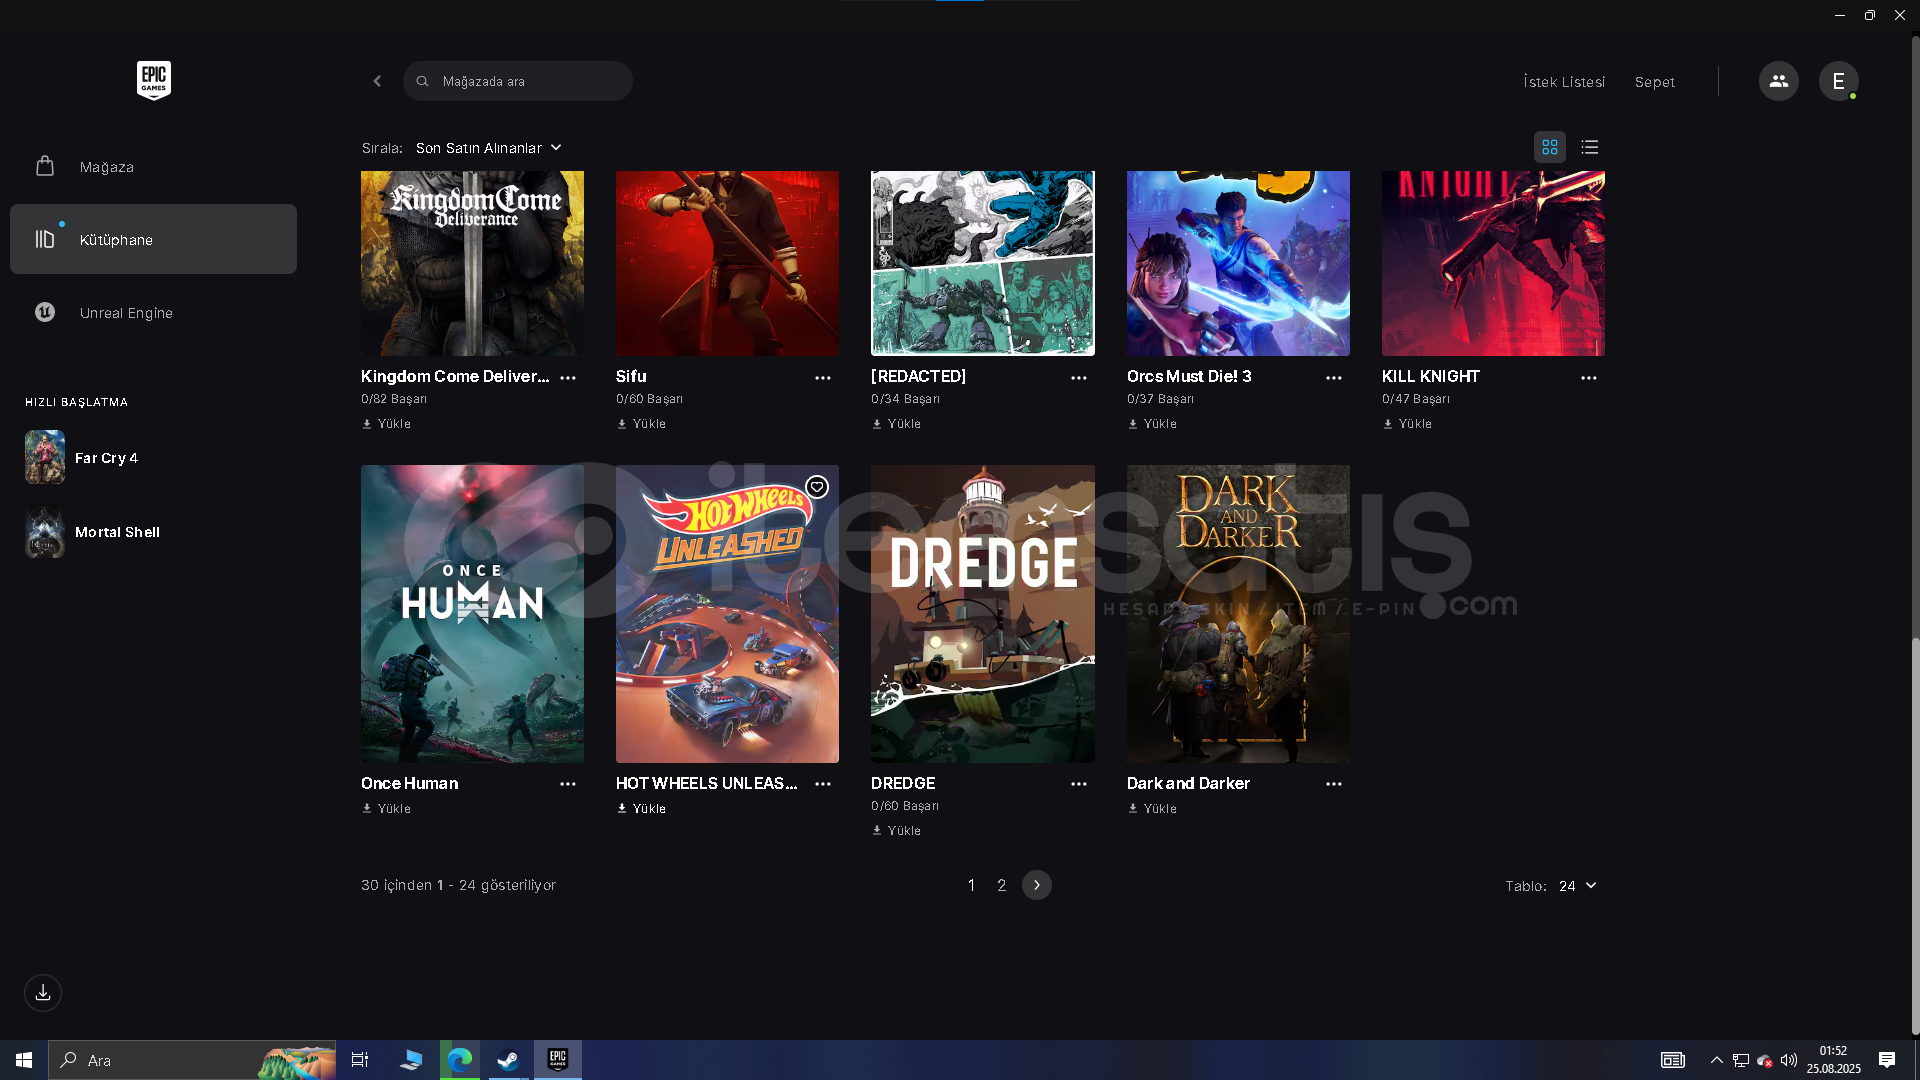Viewport: 1920px width, 1080px height.
Task: Go to page 2
Action: pyautogui.click(x=1001, y=885)
